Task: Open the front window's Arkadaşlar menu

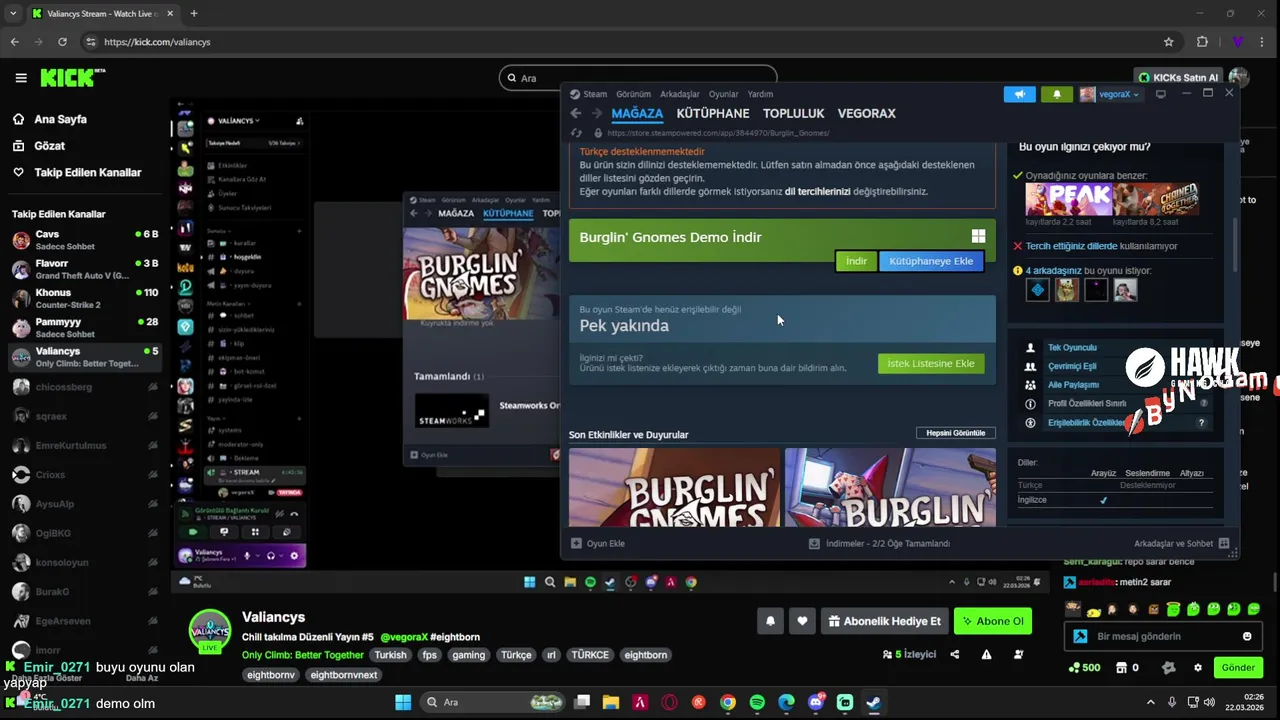Action: [680, 94]
